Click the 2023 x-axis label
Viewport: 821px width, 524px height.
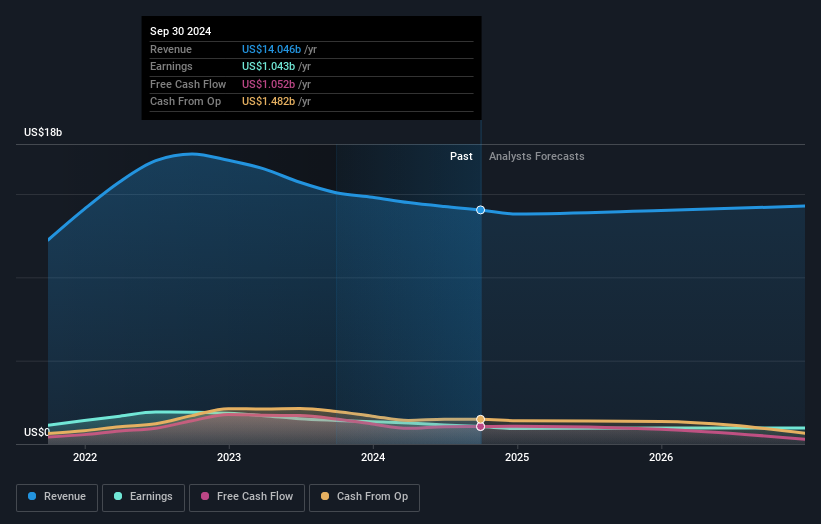[229, 458]
